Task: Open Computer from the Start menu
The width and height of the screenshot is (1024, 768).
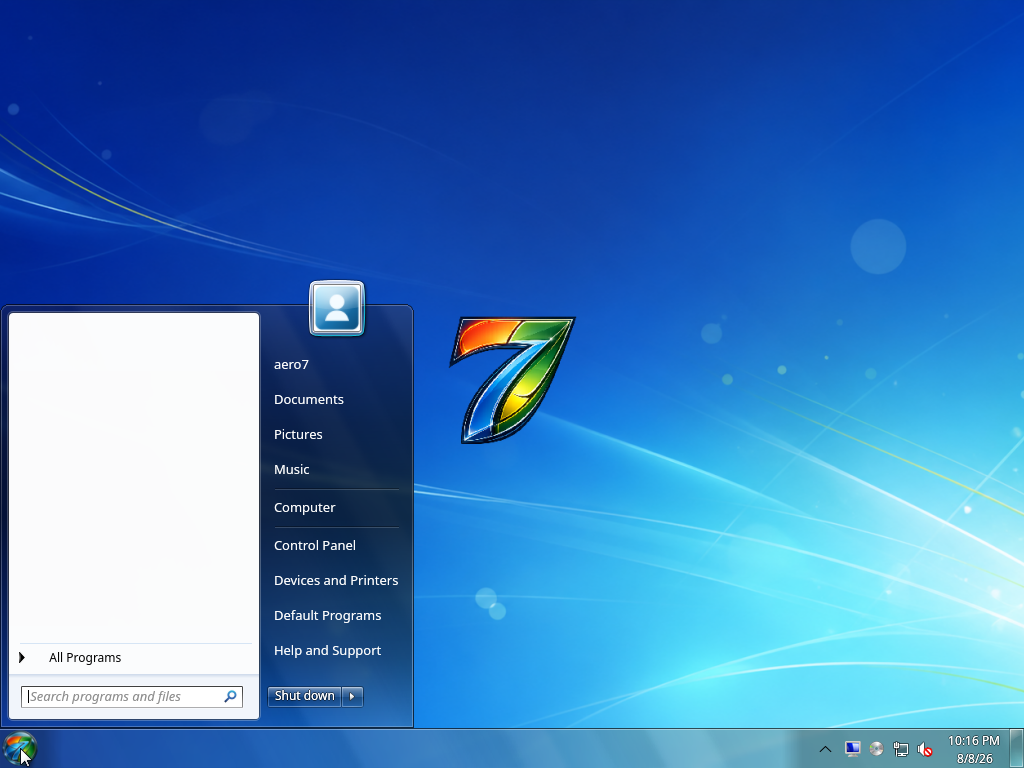Action: [x=305, y=507]
